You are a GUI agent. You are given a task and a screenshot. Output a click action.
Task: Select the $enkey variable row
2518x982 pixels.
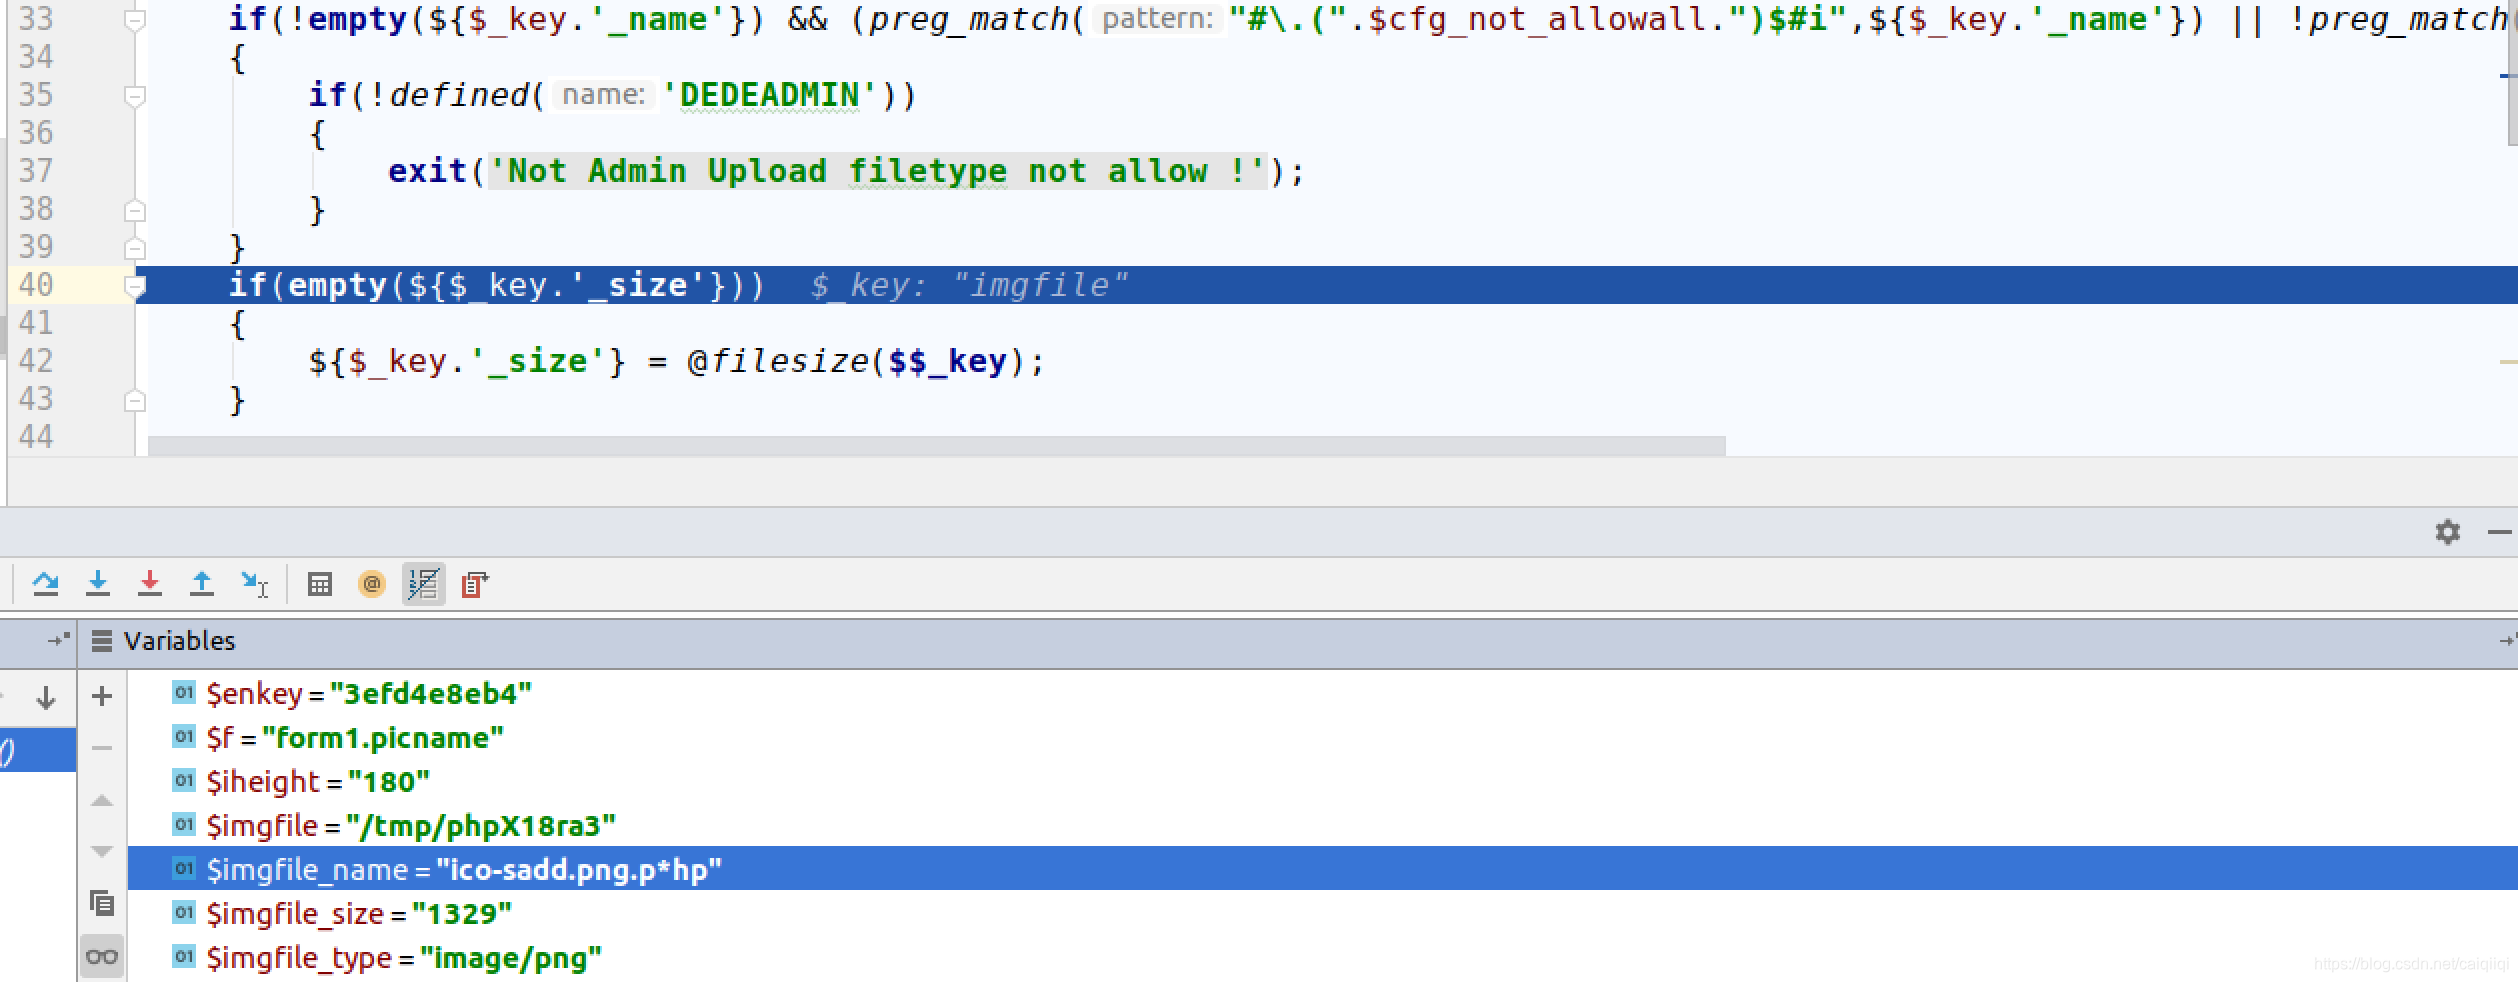[1322, 693]
